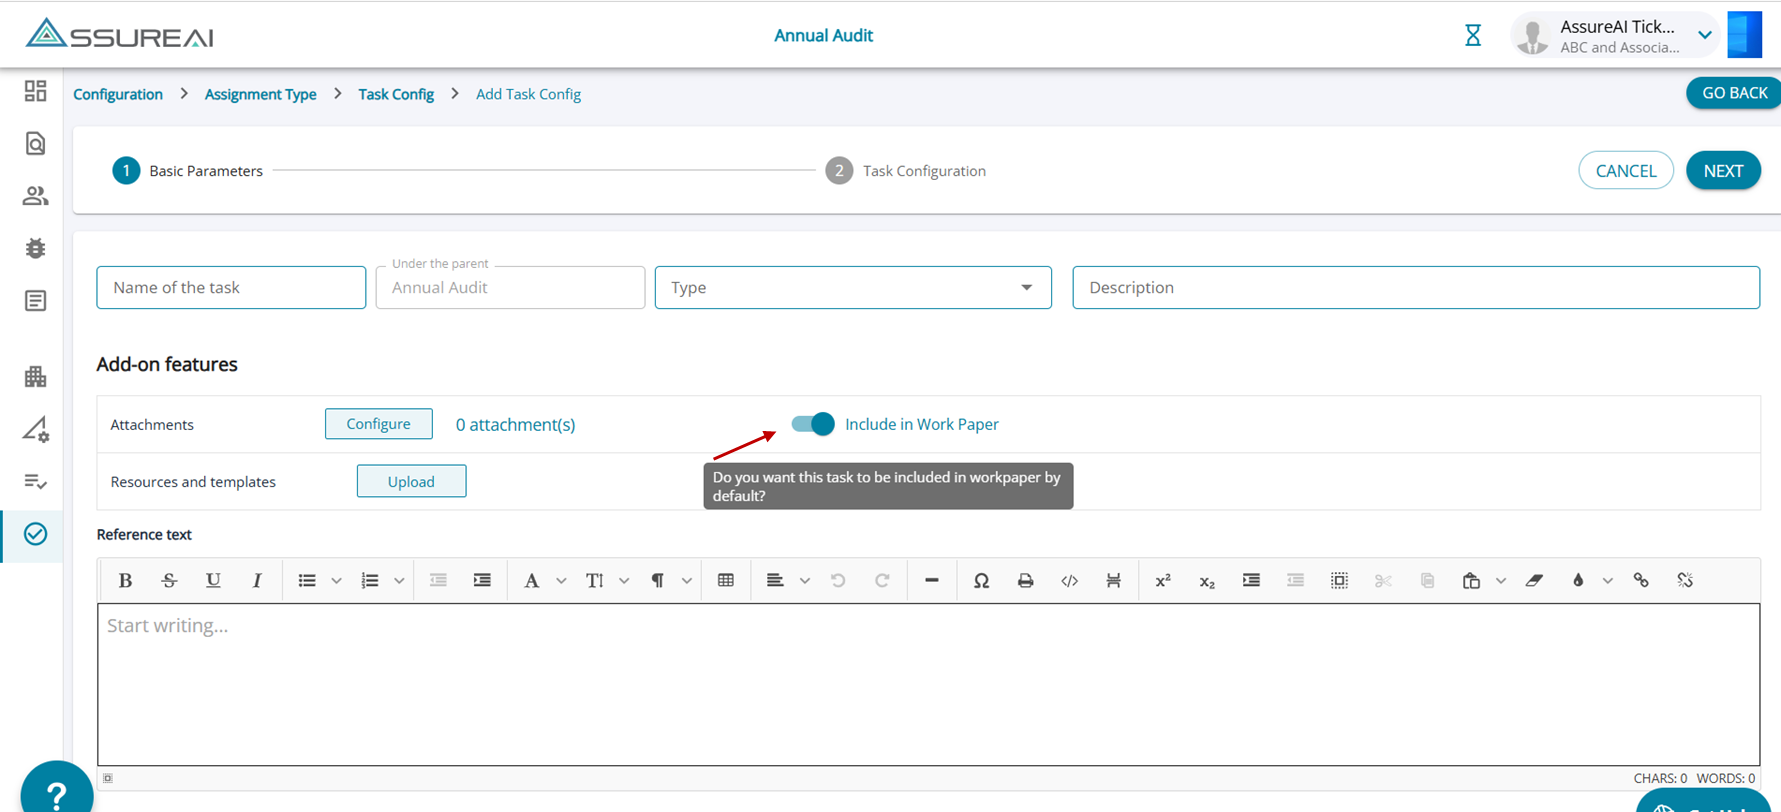The width and height of the screenshot is (1781, 812).
Task: Open the text alignment dropdown arrow
Action: coord(805,581)
